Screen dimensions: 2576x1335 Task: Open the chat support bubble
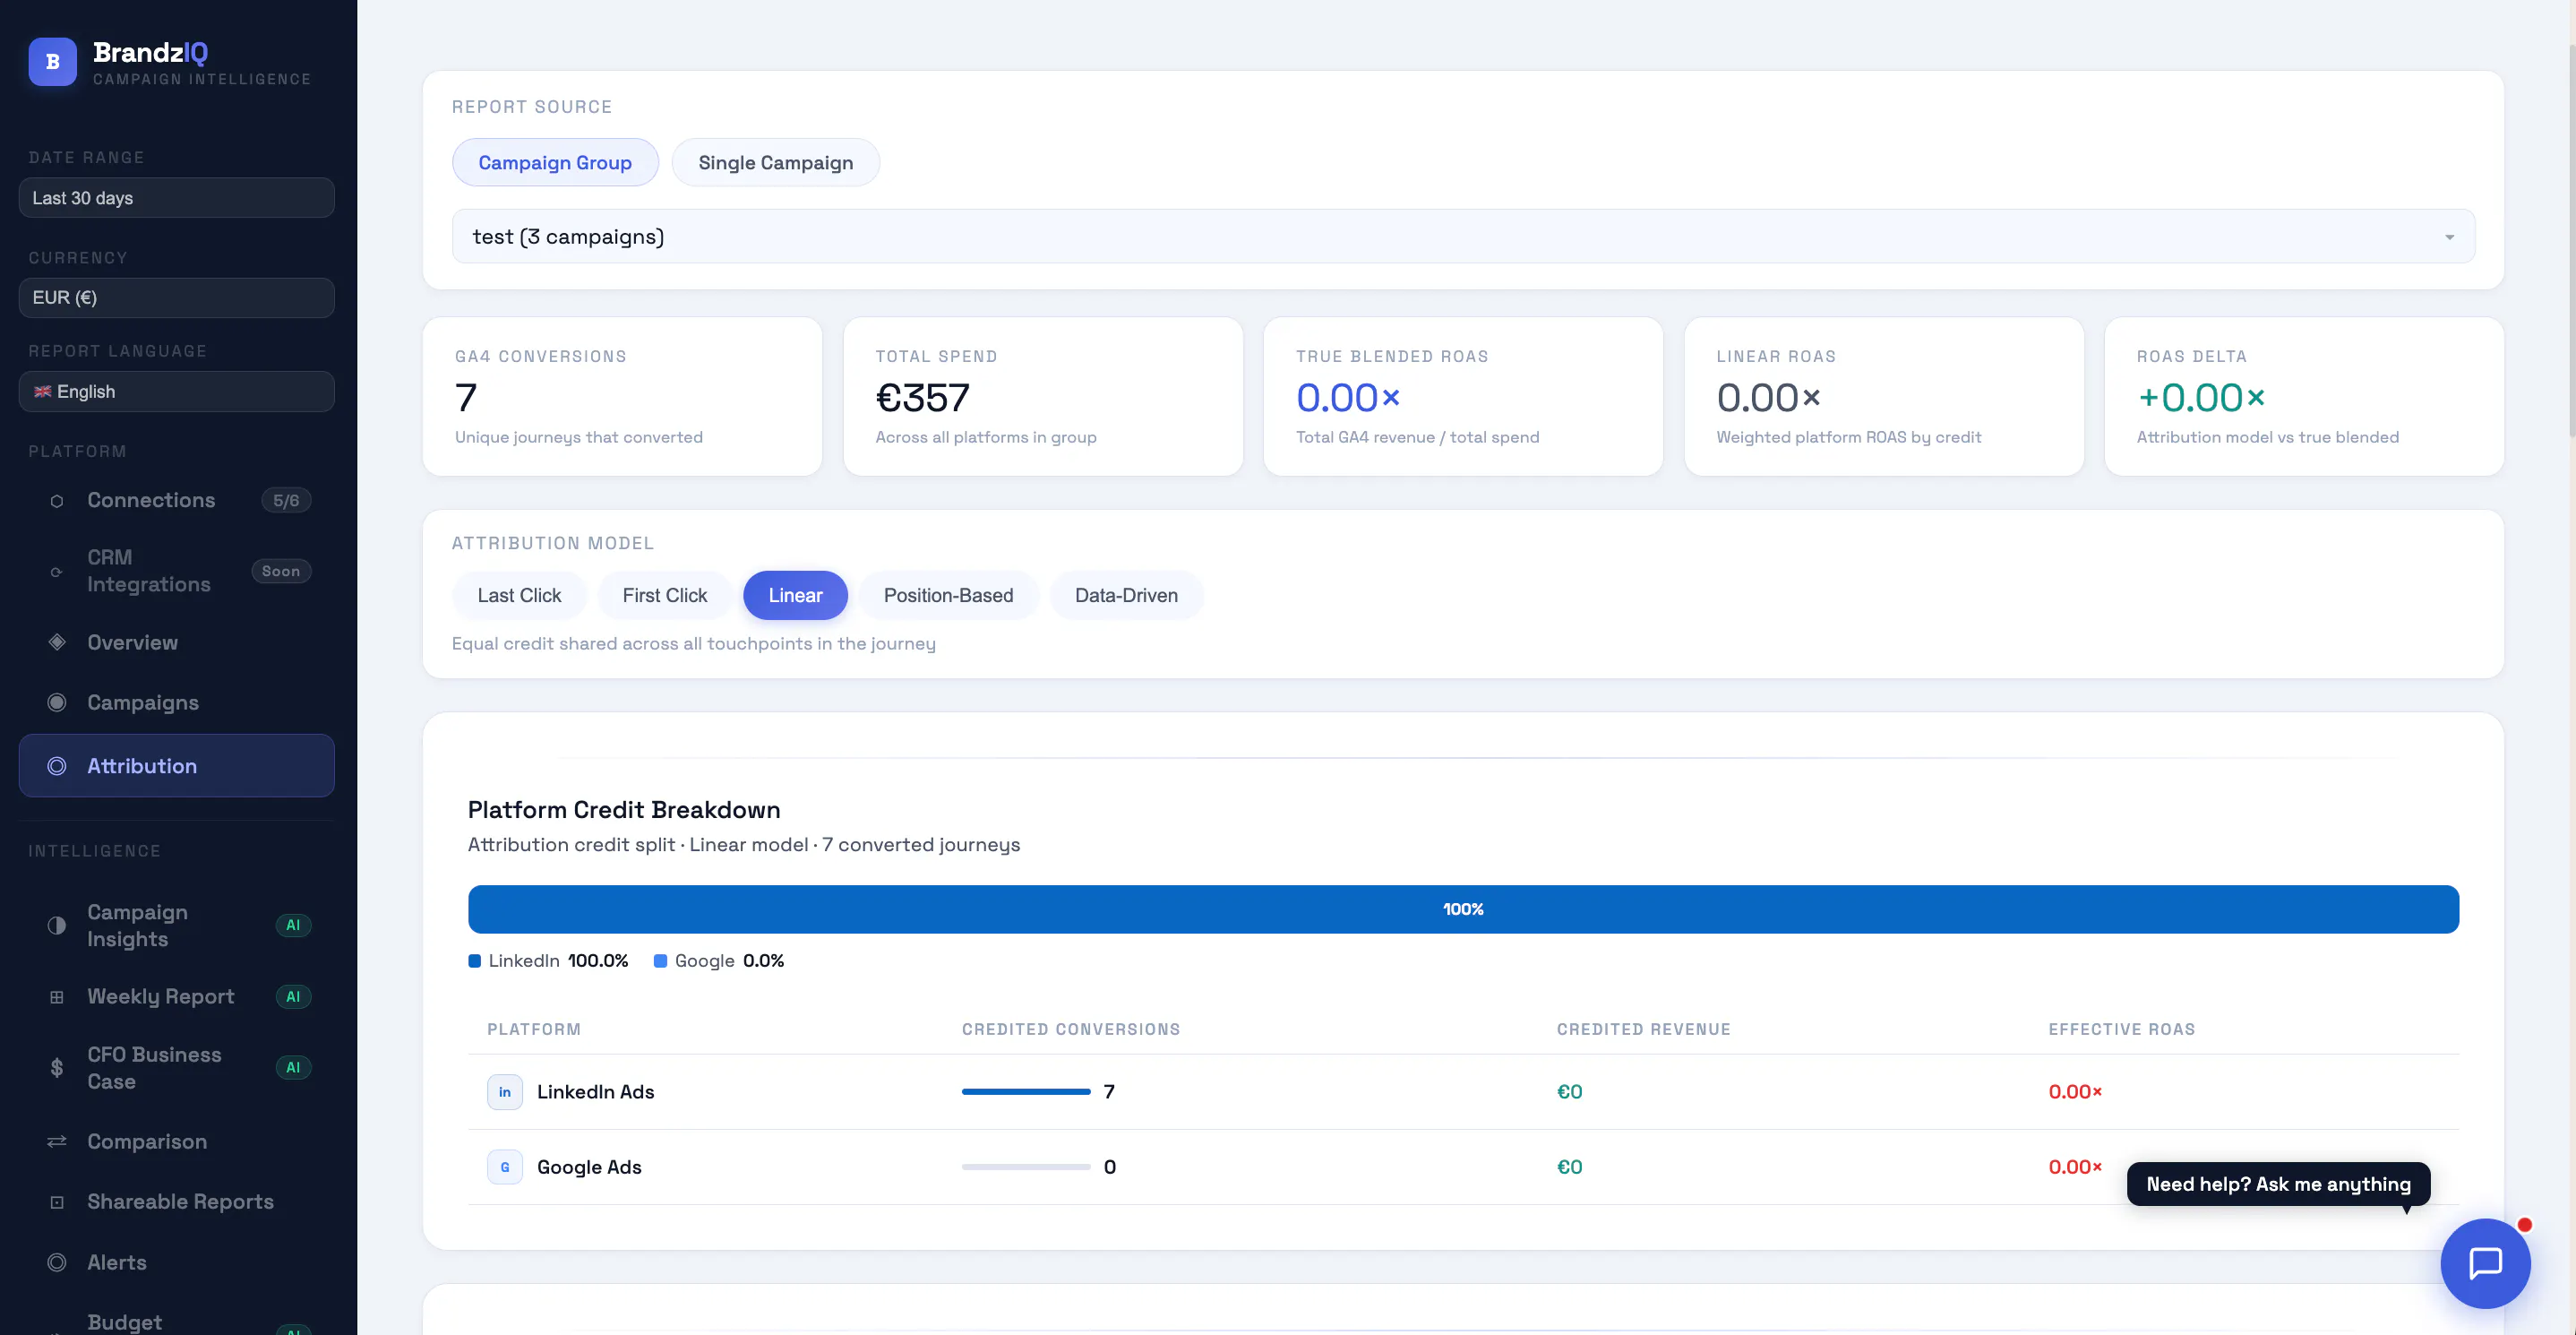click(2485, 1263)
